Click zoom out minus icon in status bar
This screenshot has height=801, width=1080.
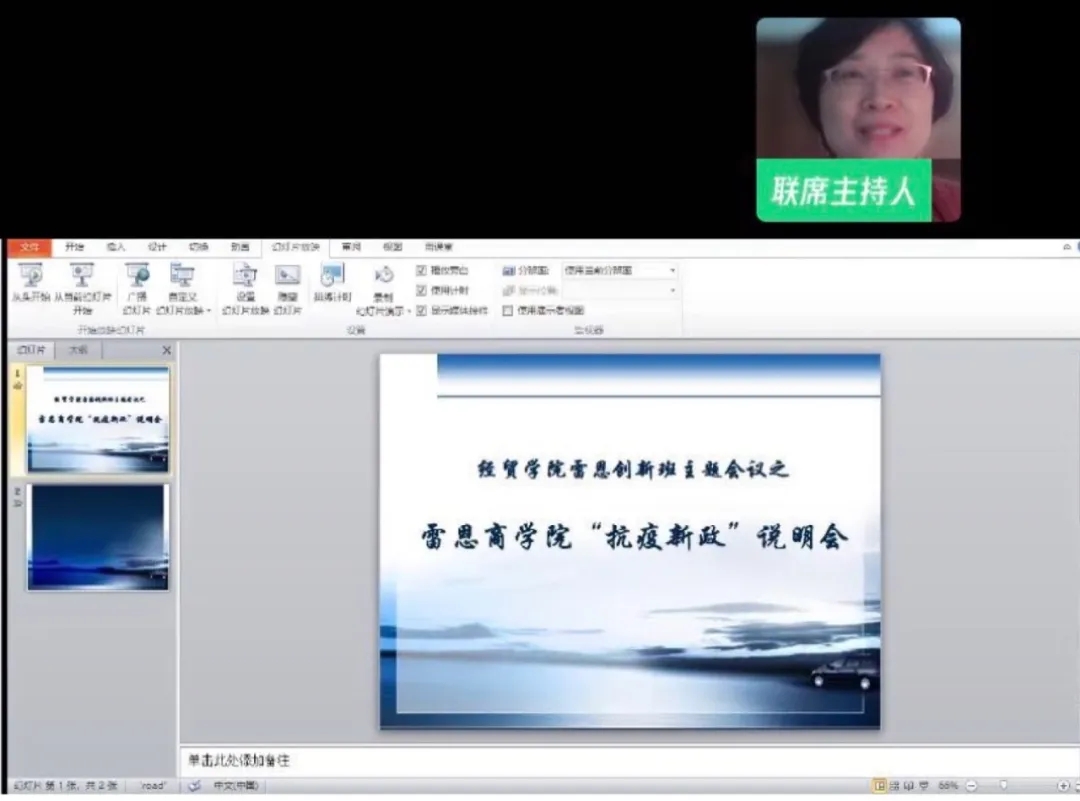pos(968,786)
